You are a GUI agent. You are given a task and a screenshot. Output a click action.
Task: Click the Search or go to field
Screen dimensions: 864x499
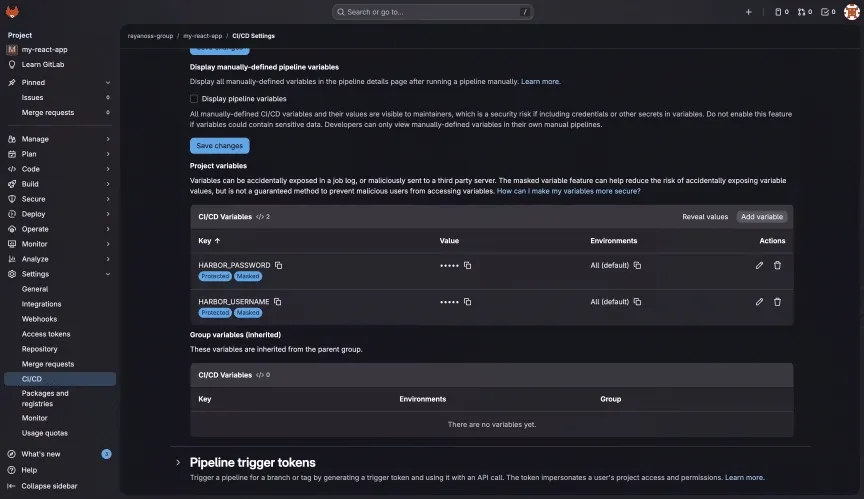(432, 12)
